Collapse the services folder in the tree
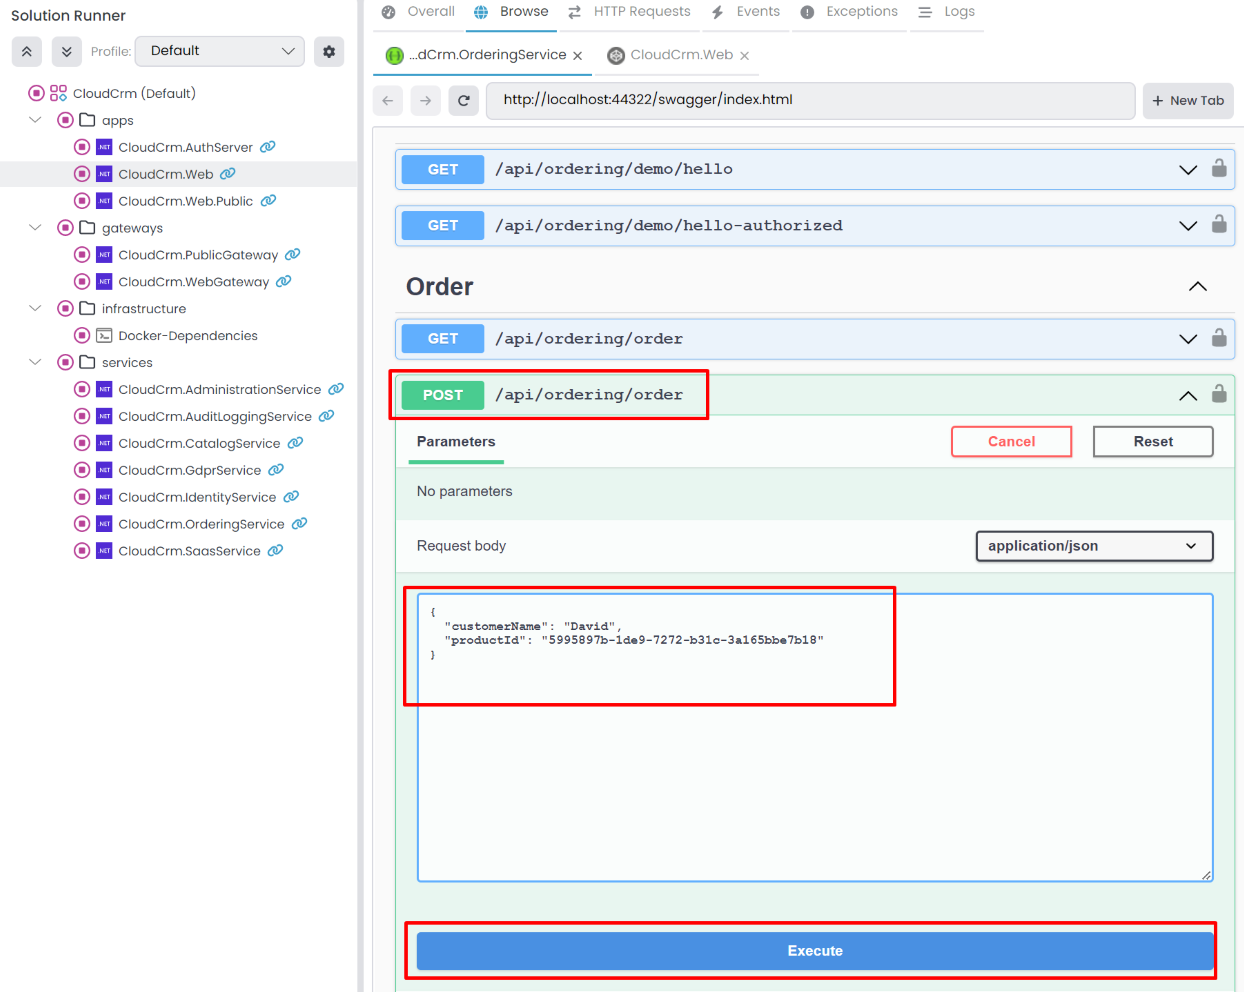The image size is (1244, 992). click(x=36, y=362)
